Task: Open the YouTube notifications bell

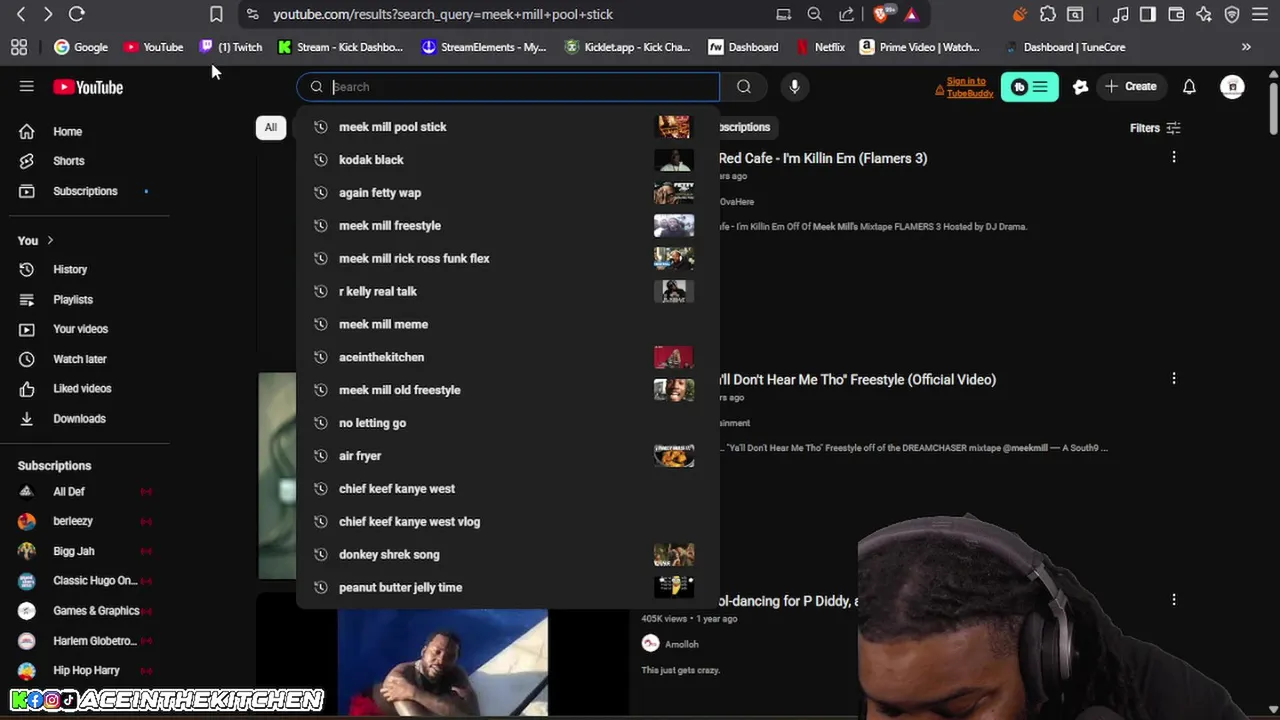Action: coord(1189,87)
